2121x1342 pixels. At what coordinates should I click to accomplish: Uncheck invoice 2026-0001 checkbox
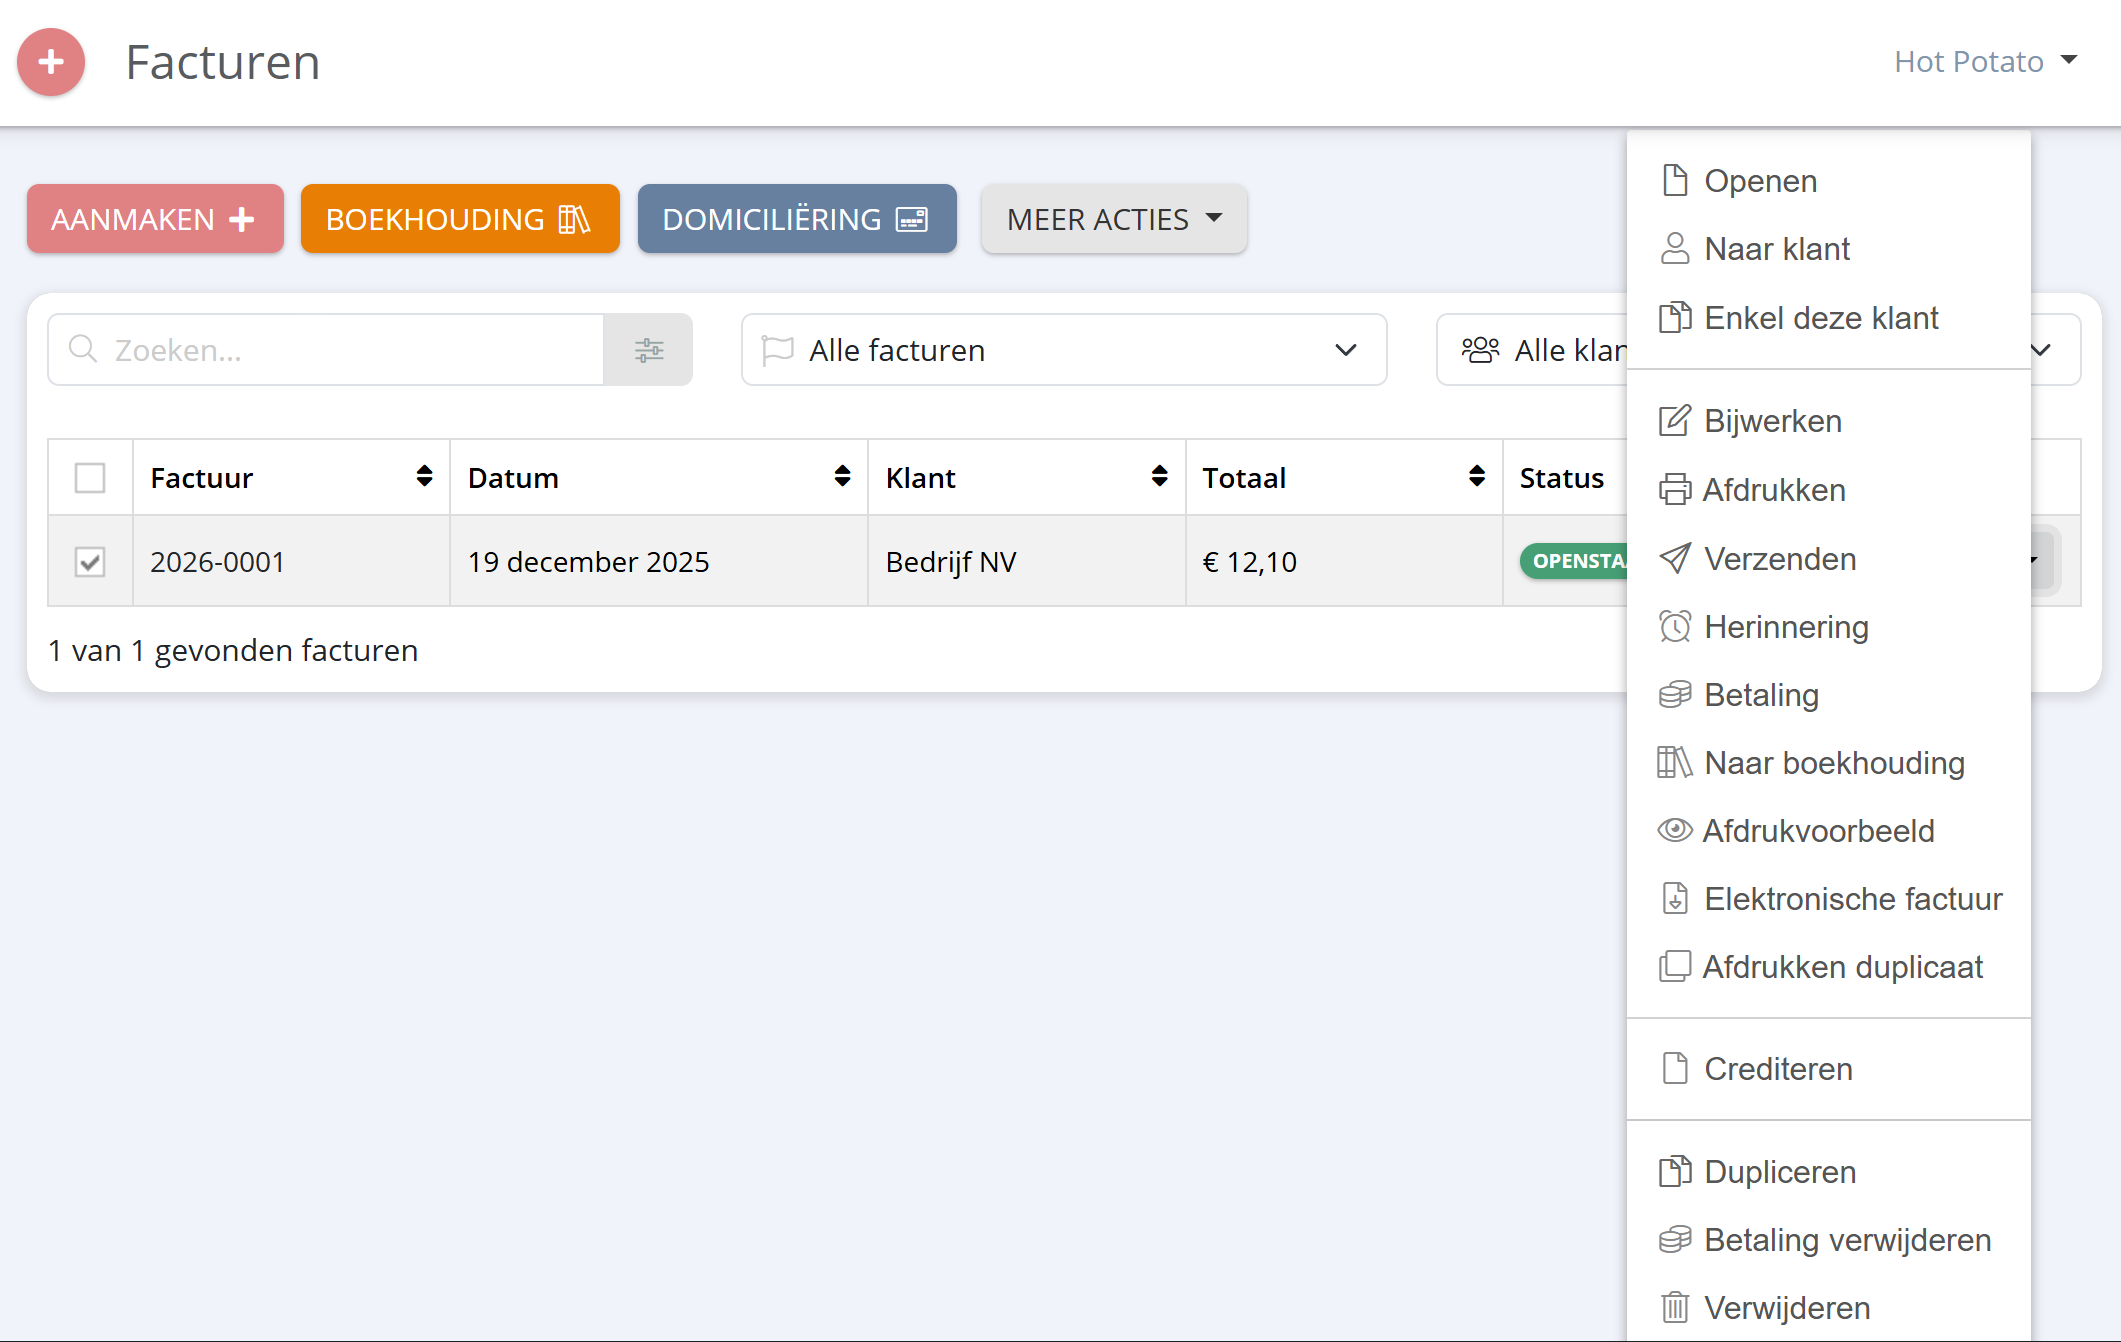point(90,562)
